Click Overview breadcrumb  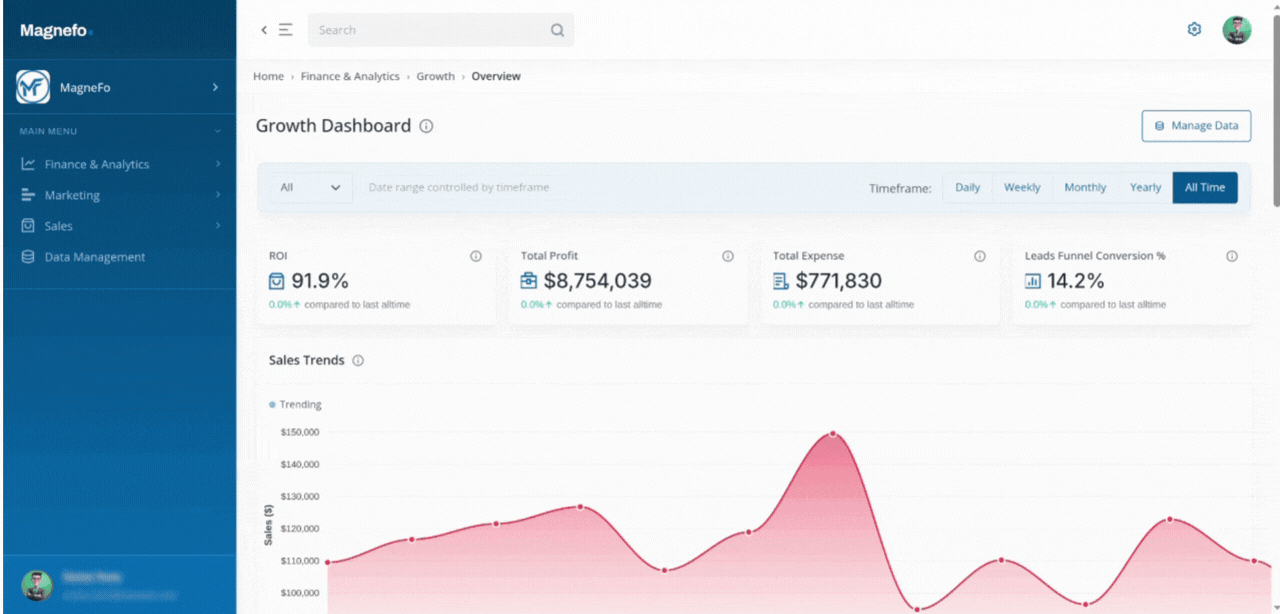pyautogui.click(x=496, y=76)
